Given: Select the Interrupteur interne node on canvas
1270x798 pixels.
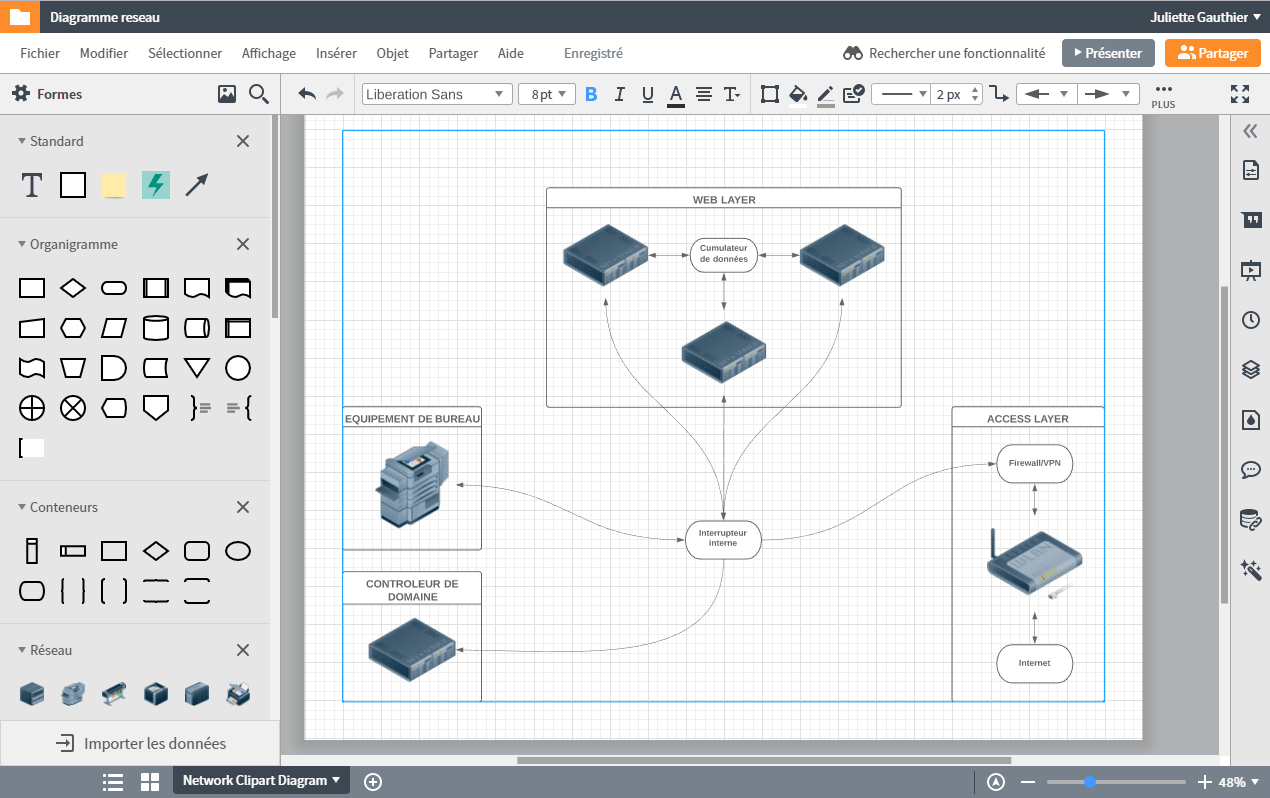Looking at the screenshot, I should coord(723,539).
